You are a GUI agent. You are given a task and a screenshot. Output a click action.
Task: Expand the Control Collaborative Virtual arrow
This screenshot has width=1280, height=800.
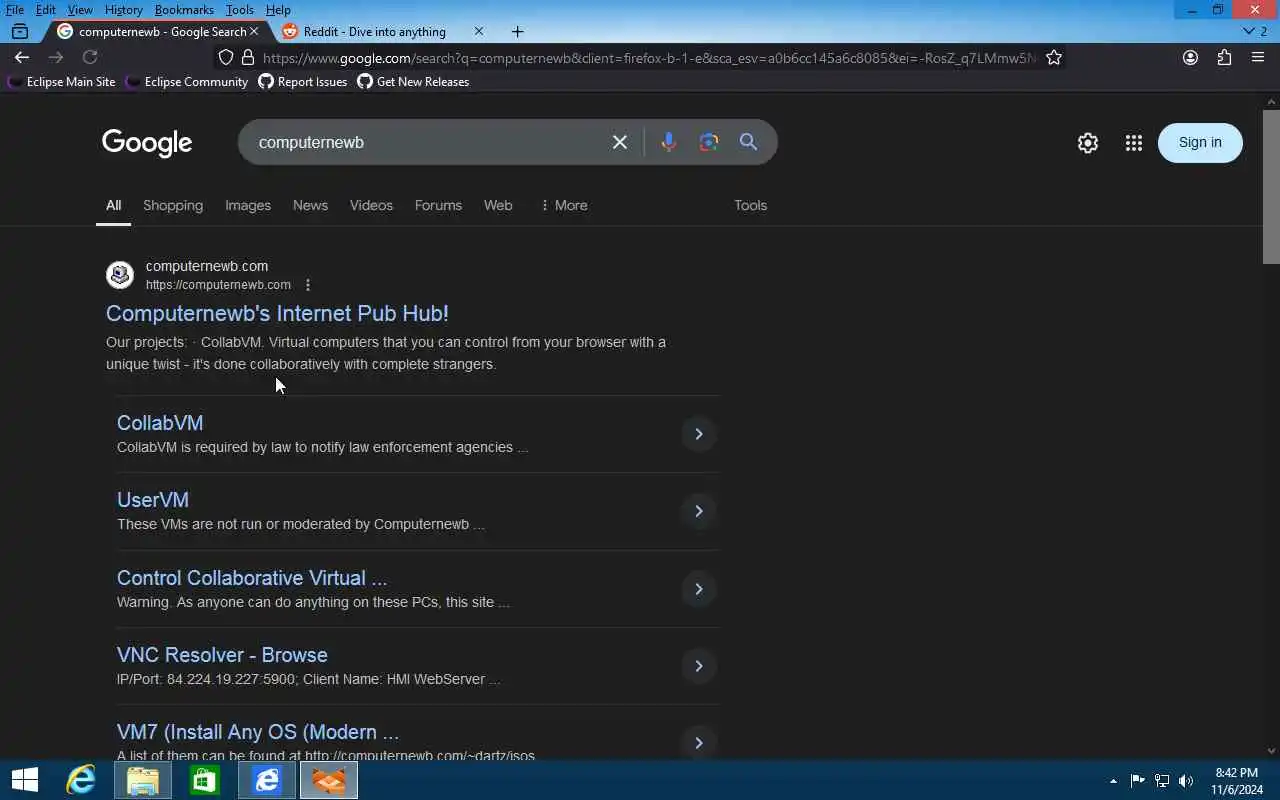(699, 589)
